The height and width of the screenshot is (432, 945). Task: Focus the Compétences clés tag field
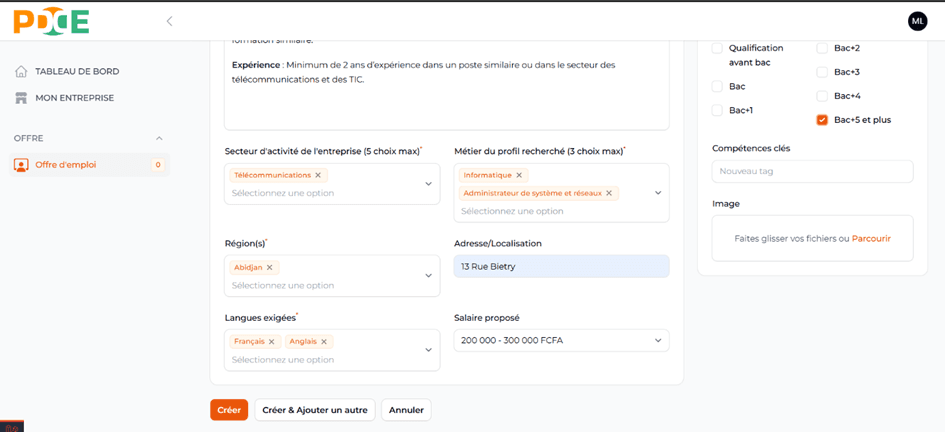[x=812, y=171]
